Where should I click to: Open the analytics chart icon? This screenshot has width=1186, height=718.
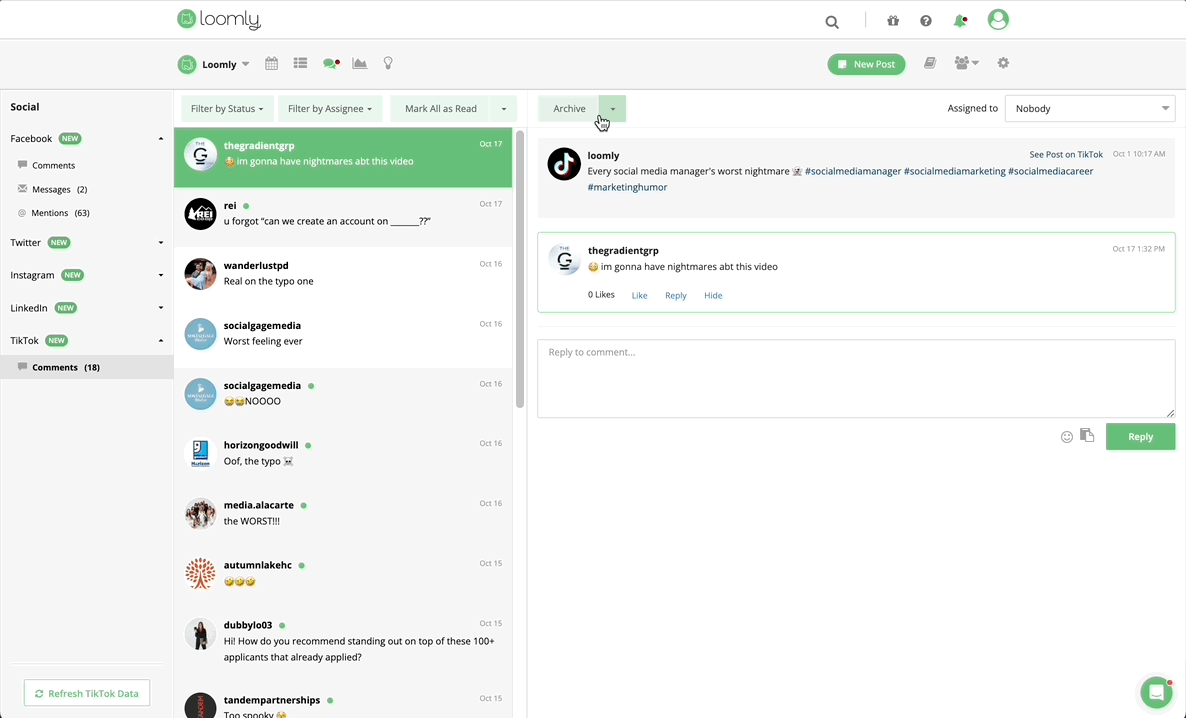point(359,63)
